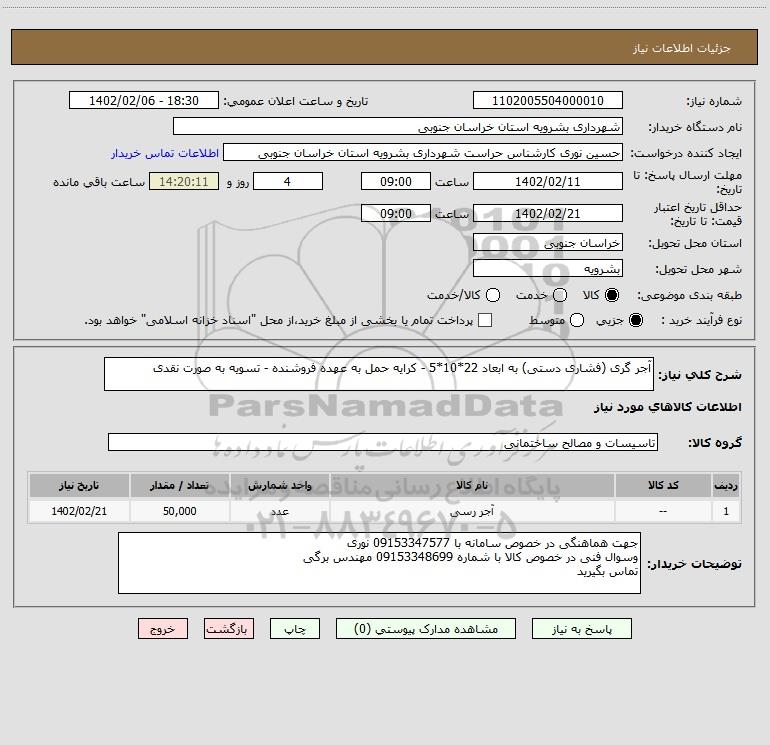This screenshot has width=770, height=745.
Task: Select the کالا/خدمت radio button
Action: point(493,295)
